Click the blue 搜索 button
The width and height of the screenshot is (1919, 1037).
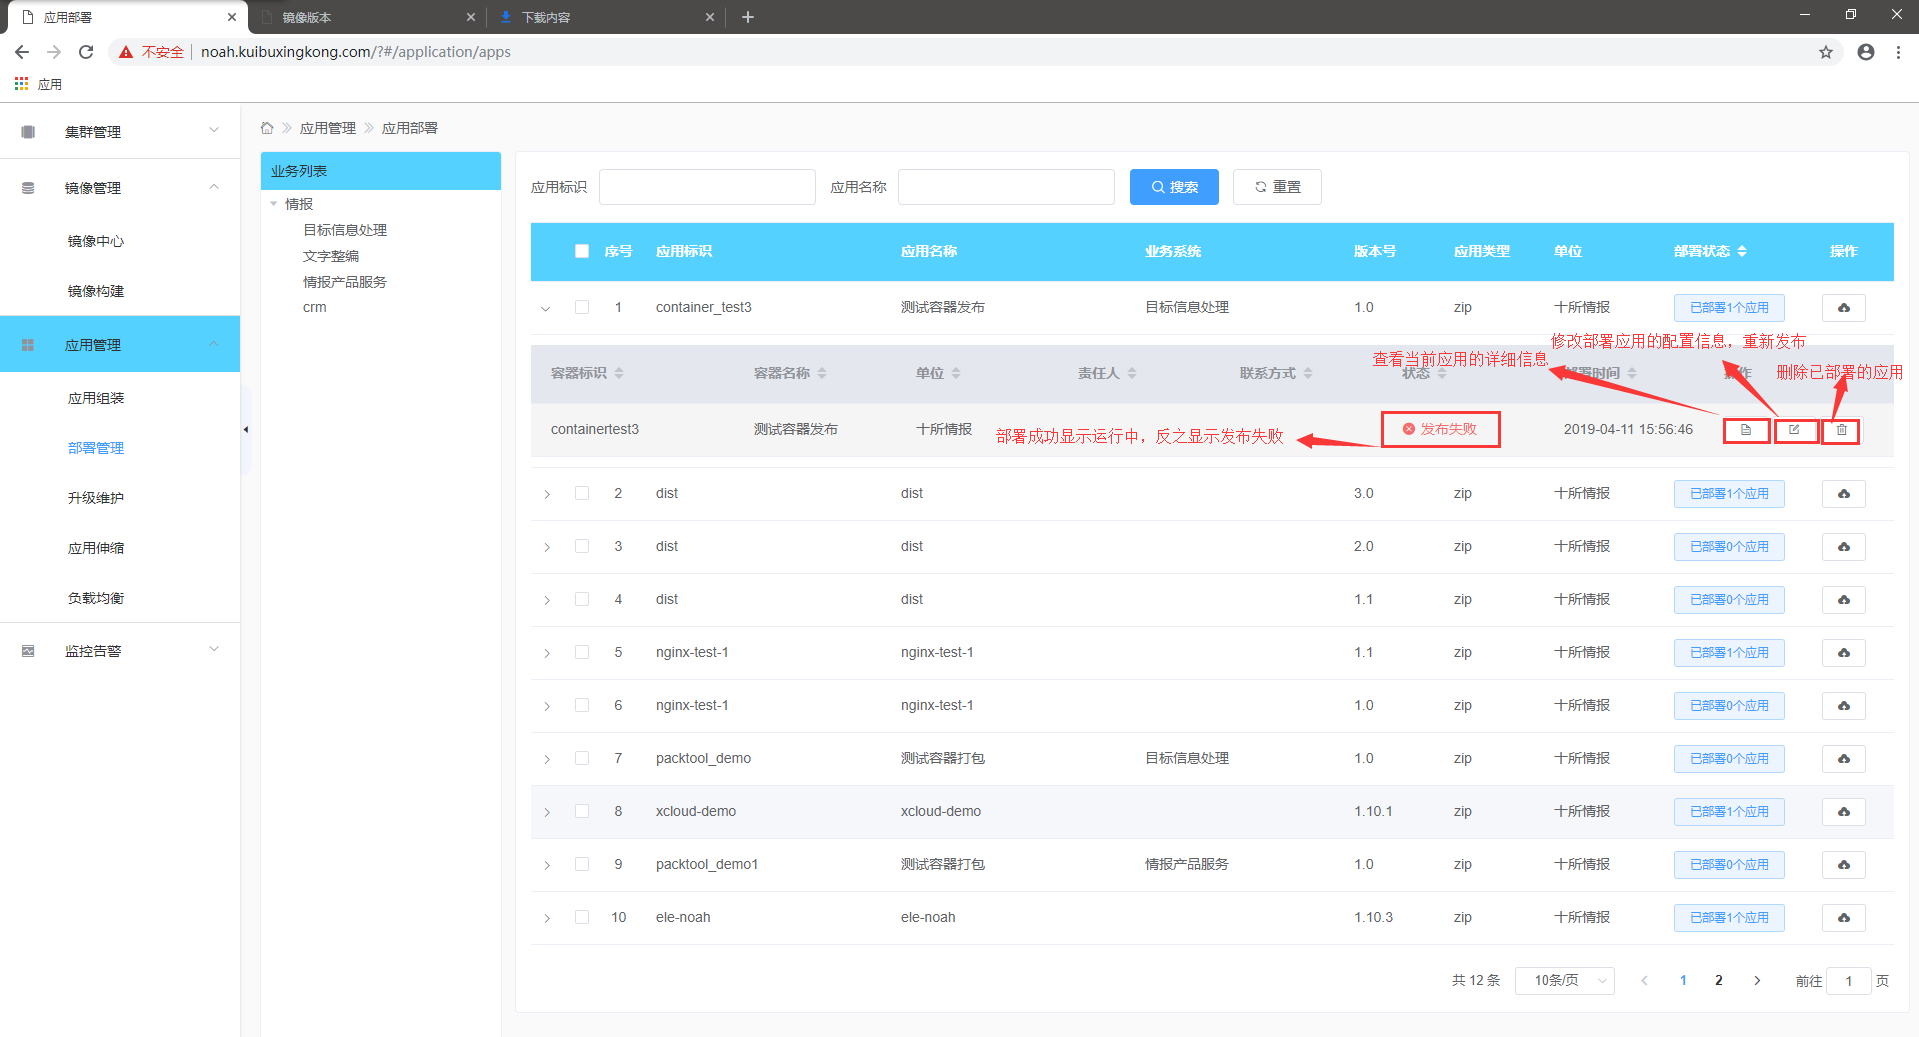(1174, 187)
